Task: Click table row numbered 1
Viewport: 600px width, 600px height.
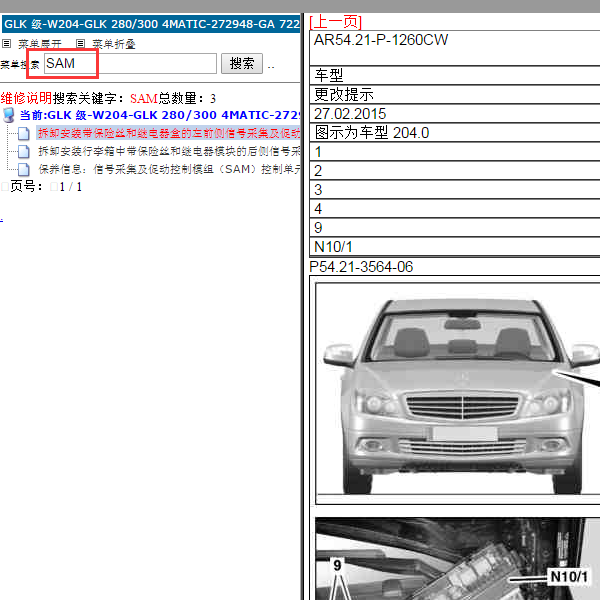Action: (455, 152)
